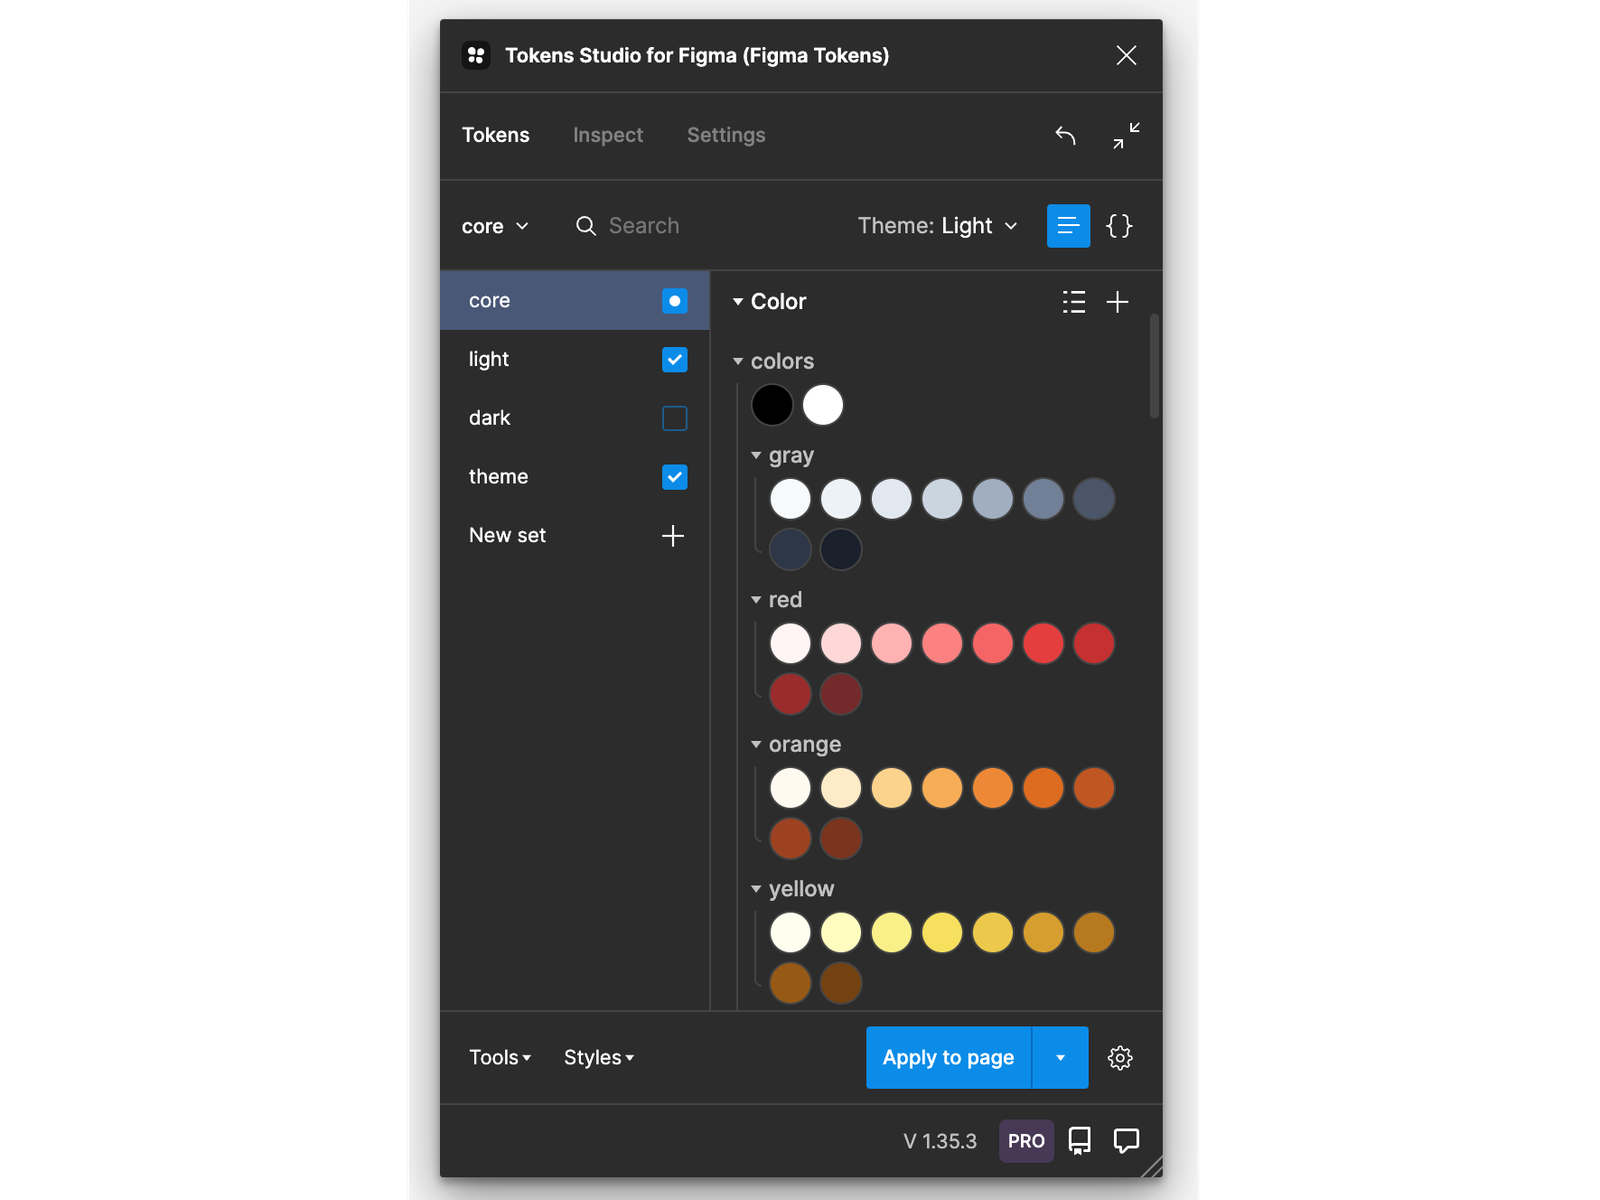Collapse the orange group
This screenshot has height=1200, width=1600.
point(796,745)
